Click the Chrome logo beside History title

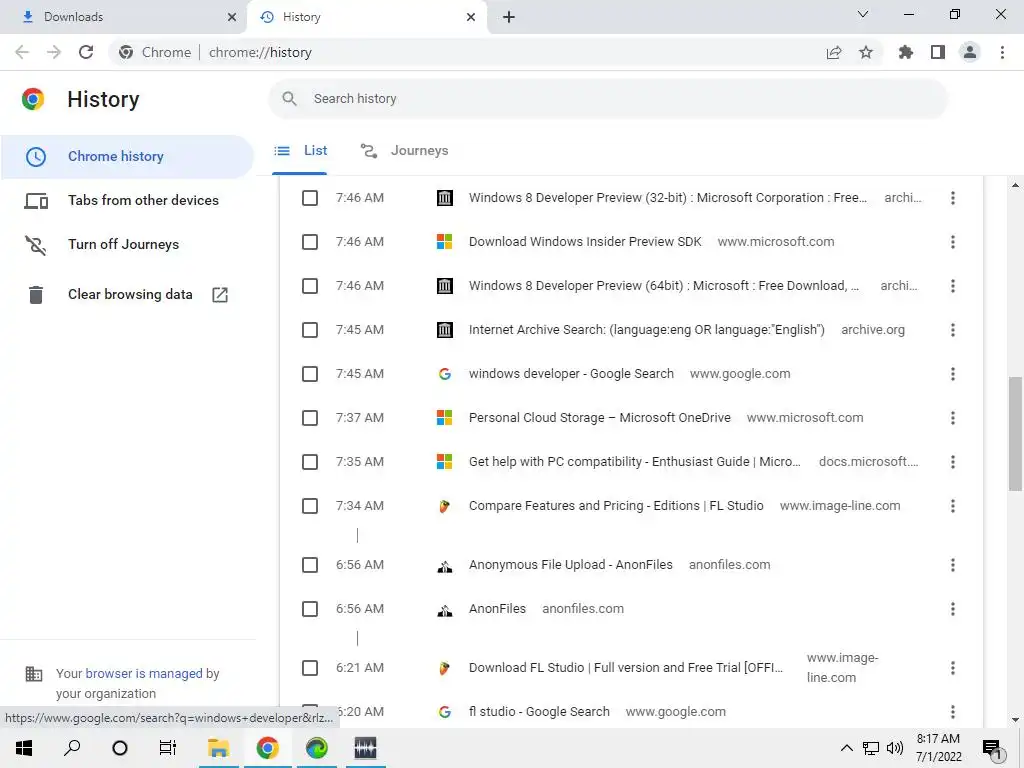tap(33, 99)
